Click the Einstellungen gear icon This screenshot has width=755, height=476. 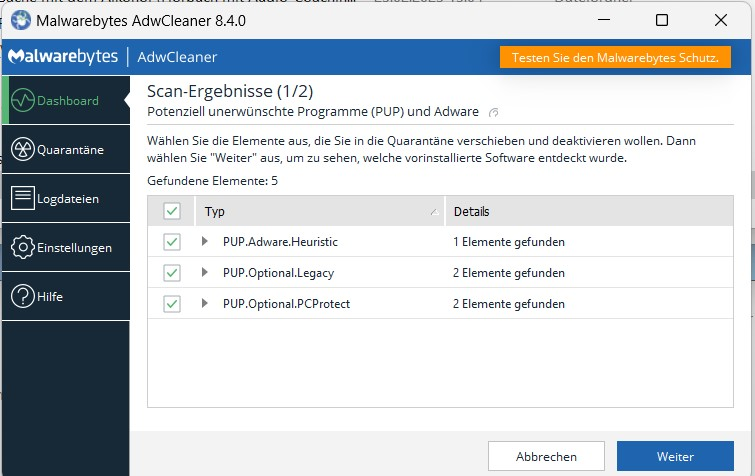pos(23,247)
